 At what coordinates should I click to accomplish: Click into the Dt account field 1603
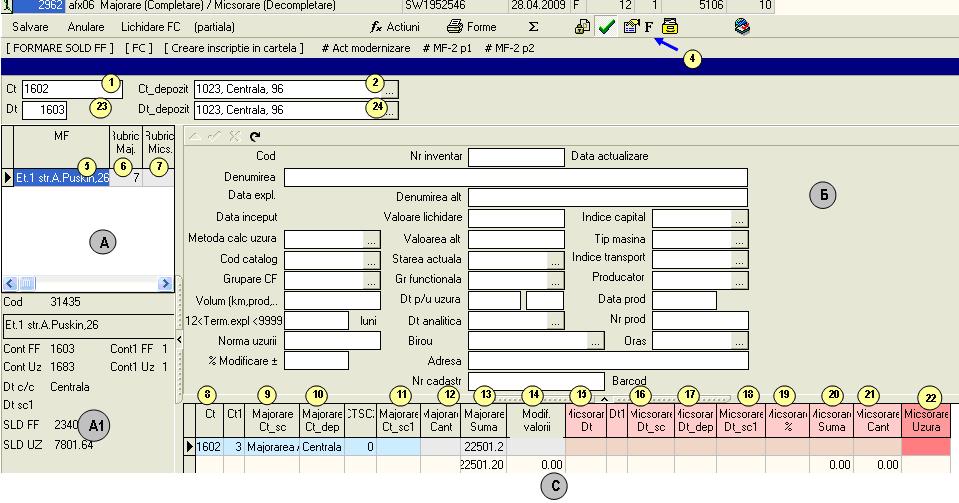(44, 110)
